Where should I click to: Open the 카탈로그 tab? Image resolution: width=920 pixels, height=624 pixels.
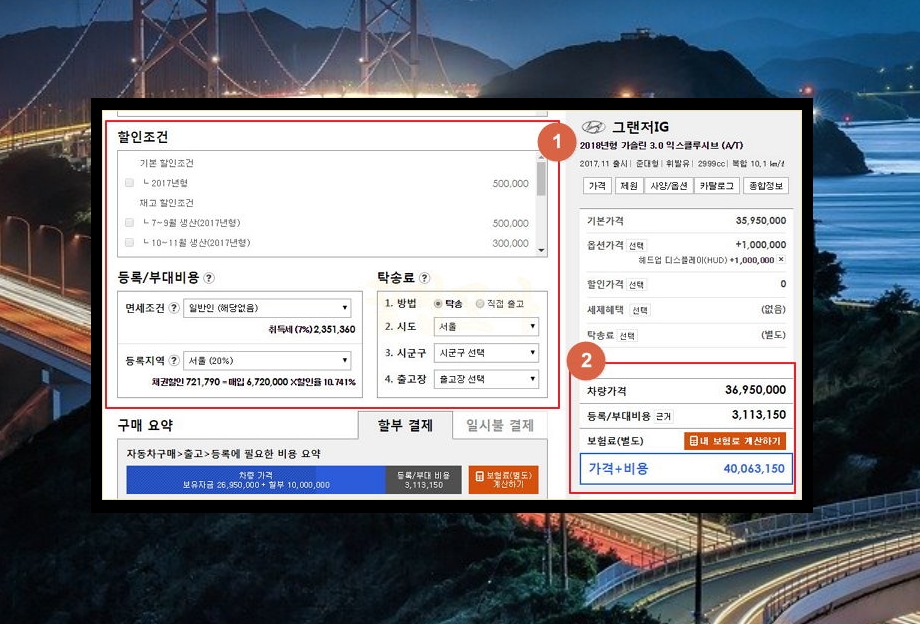pyautogui.click(x=717, y=186)
